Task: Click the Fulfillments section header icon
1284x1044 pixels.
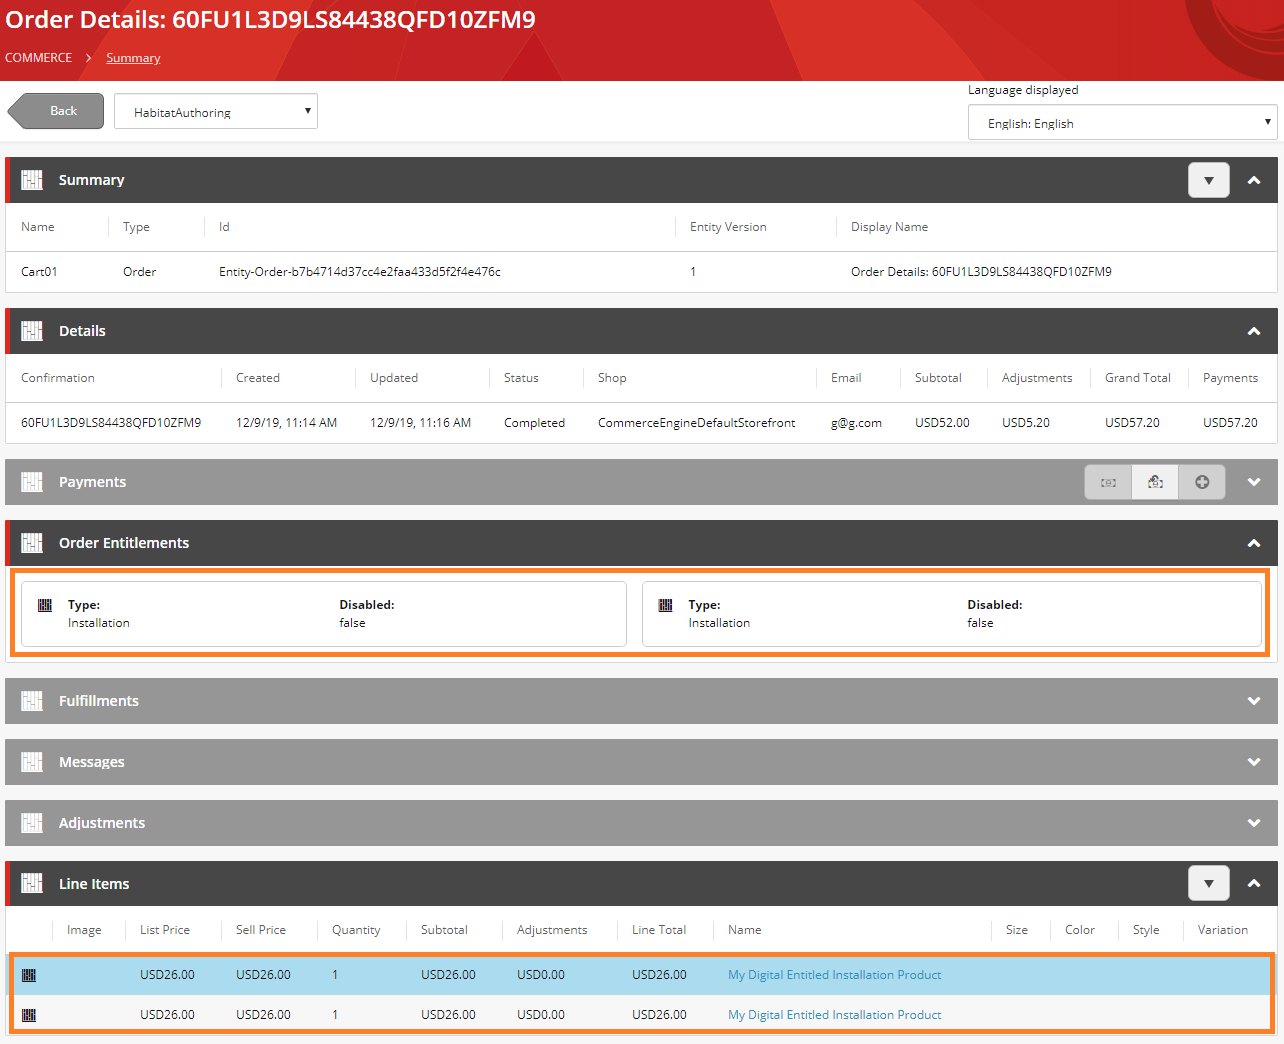Action: (x=31, y=700)
